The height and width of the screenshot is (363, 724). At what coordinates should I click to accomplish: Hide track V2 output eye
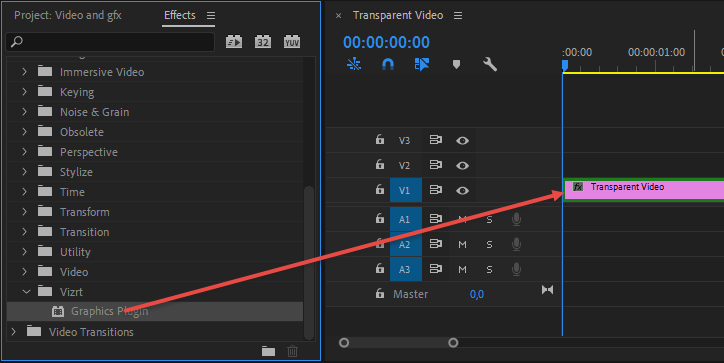462,165
